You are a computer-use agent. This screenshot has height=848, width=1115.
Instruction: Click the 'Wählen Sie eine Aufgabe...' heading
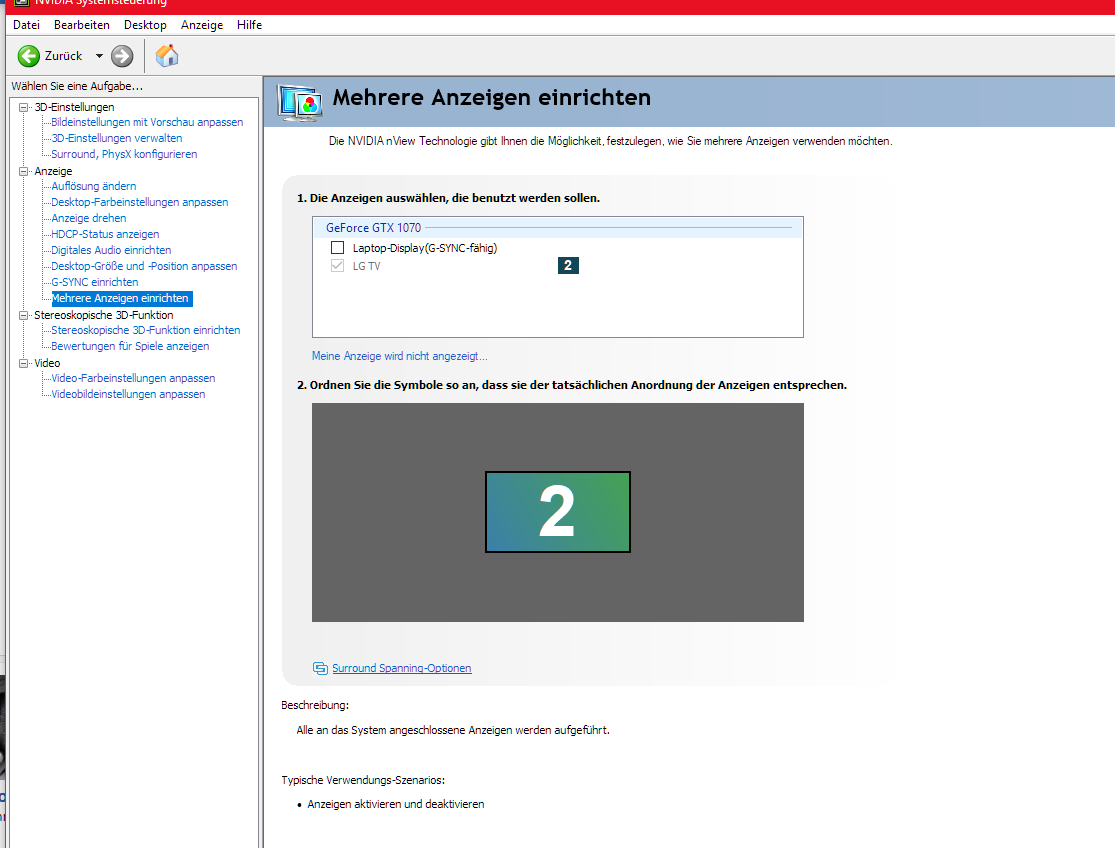point(77,86)
